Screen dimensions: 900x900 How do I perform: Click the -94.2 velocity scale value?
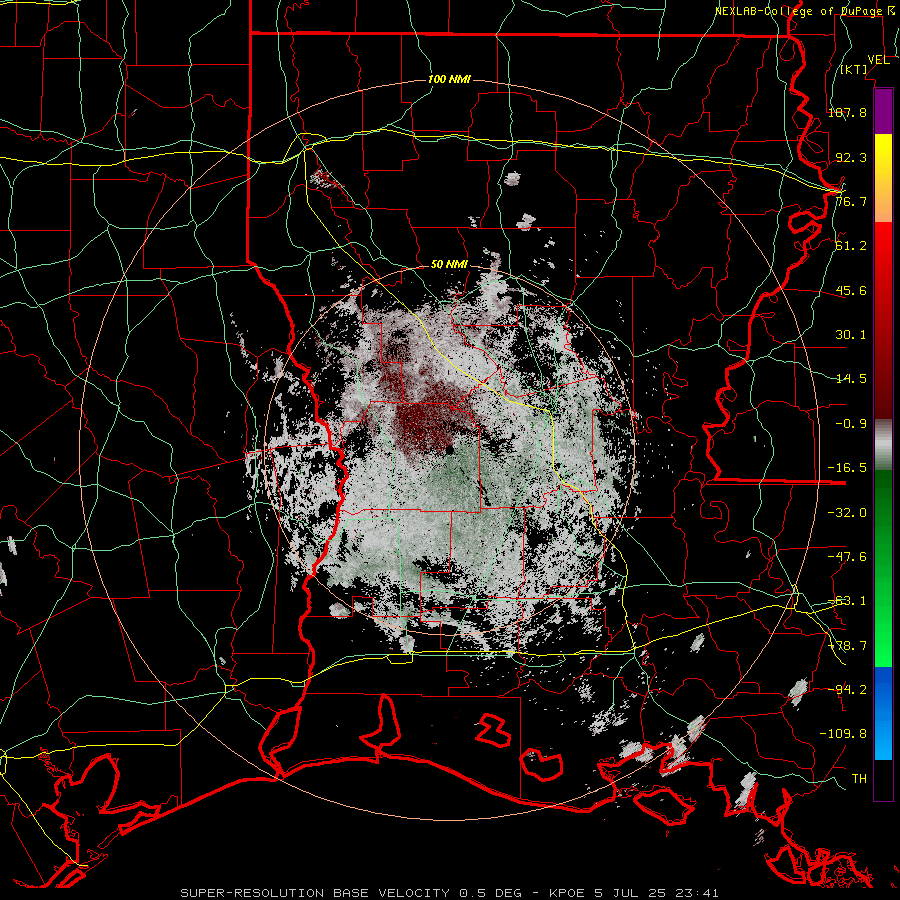pos(847,689)
